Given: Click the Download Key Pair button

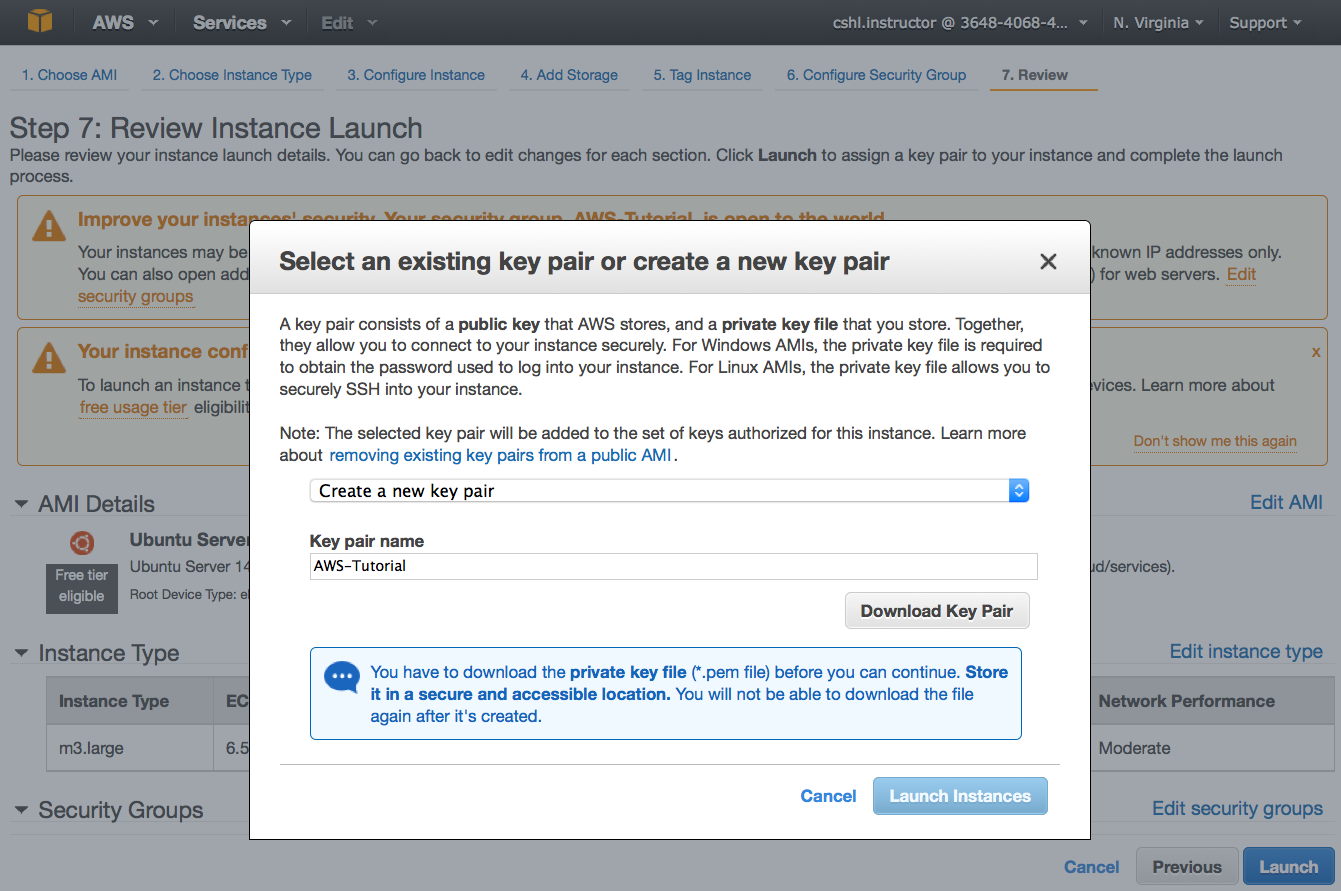Looking at the screenshot, I should pos(937,611).
